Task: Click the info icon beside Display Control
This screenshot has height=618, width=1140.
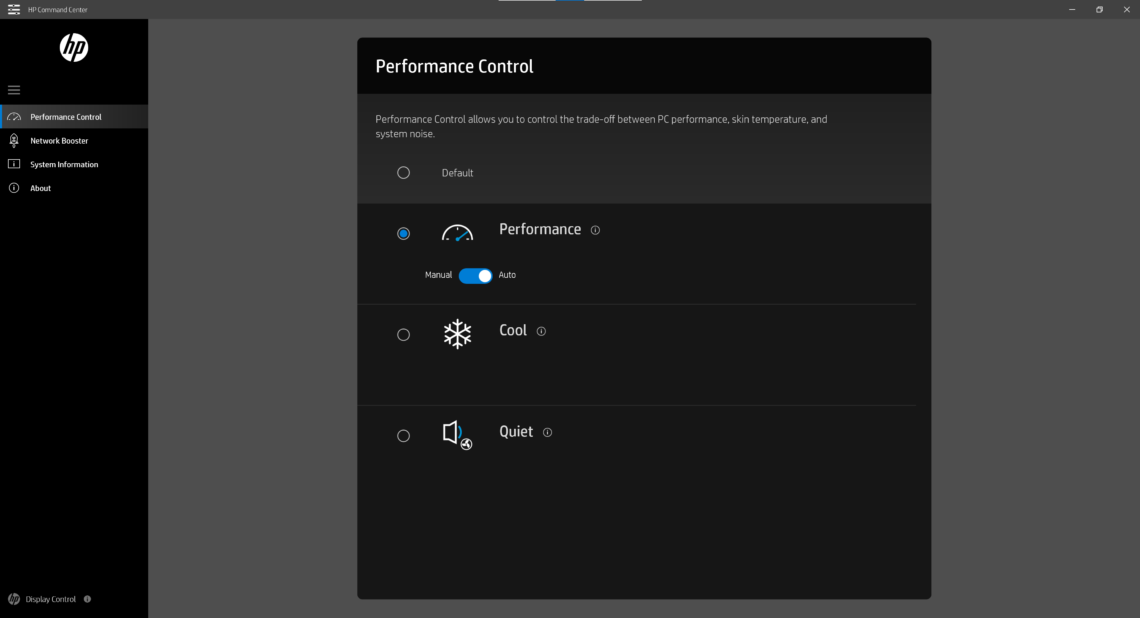Action: (87, 599)
